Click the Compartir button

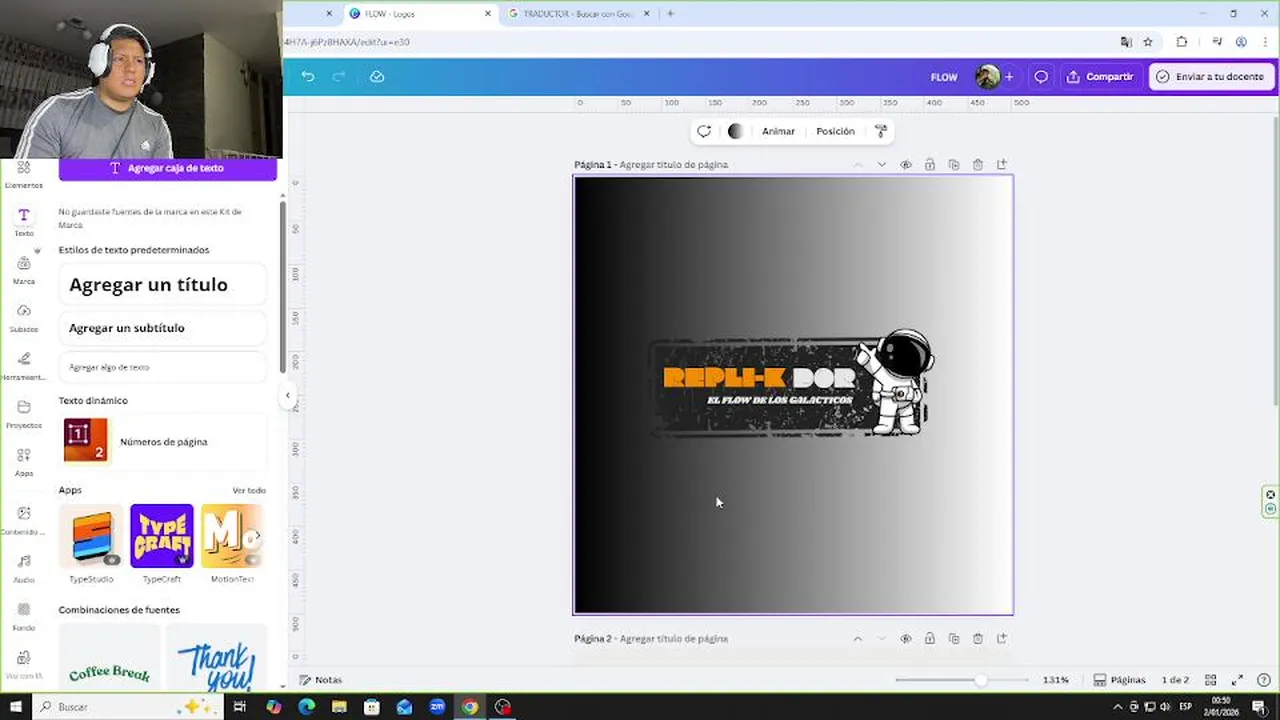tap(1100, 77)
